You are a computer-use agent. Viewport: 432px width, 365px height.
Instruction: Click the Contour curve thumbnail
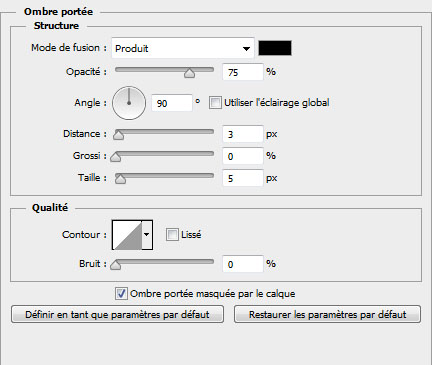pos(127,235)
